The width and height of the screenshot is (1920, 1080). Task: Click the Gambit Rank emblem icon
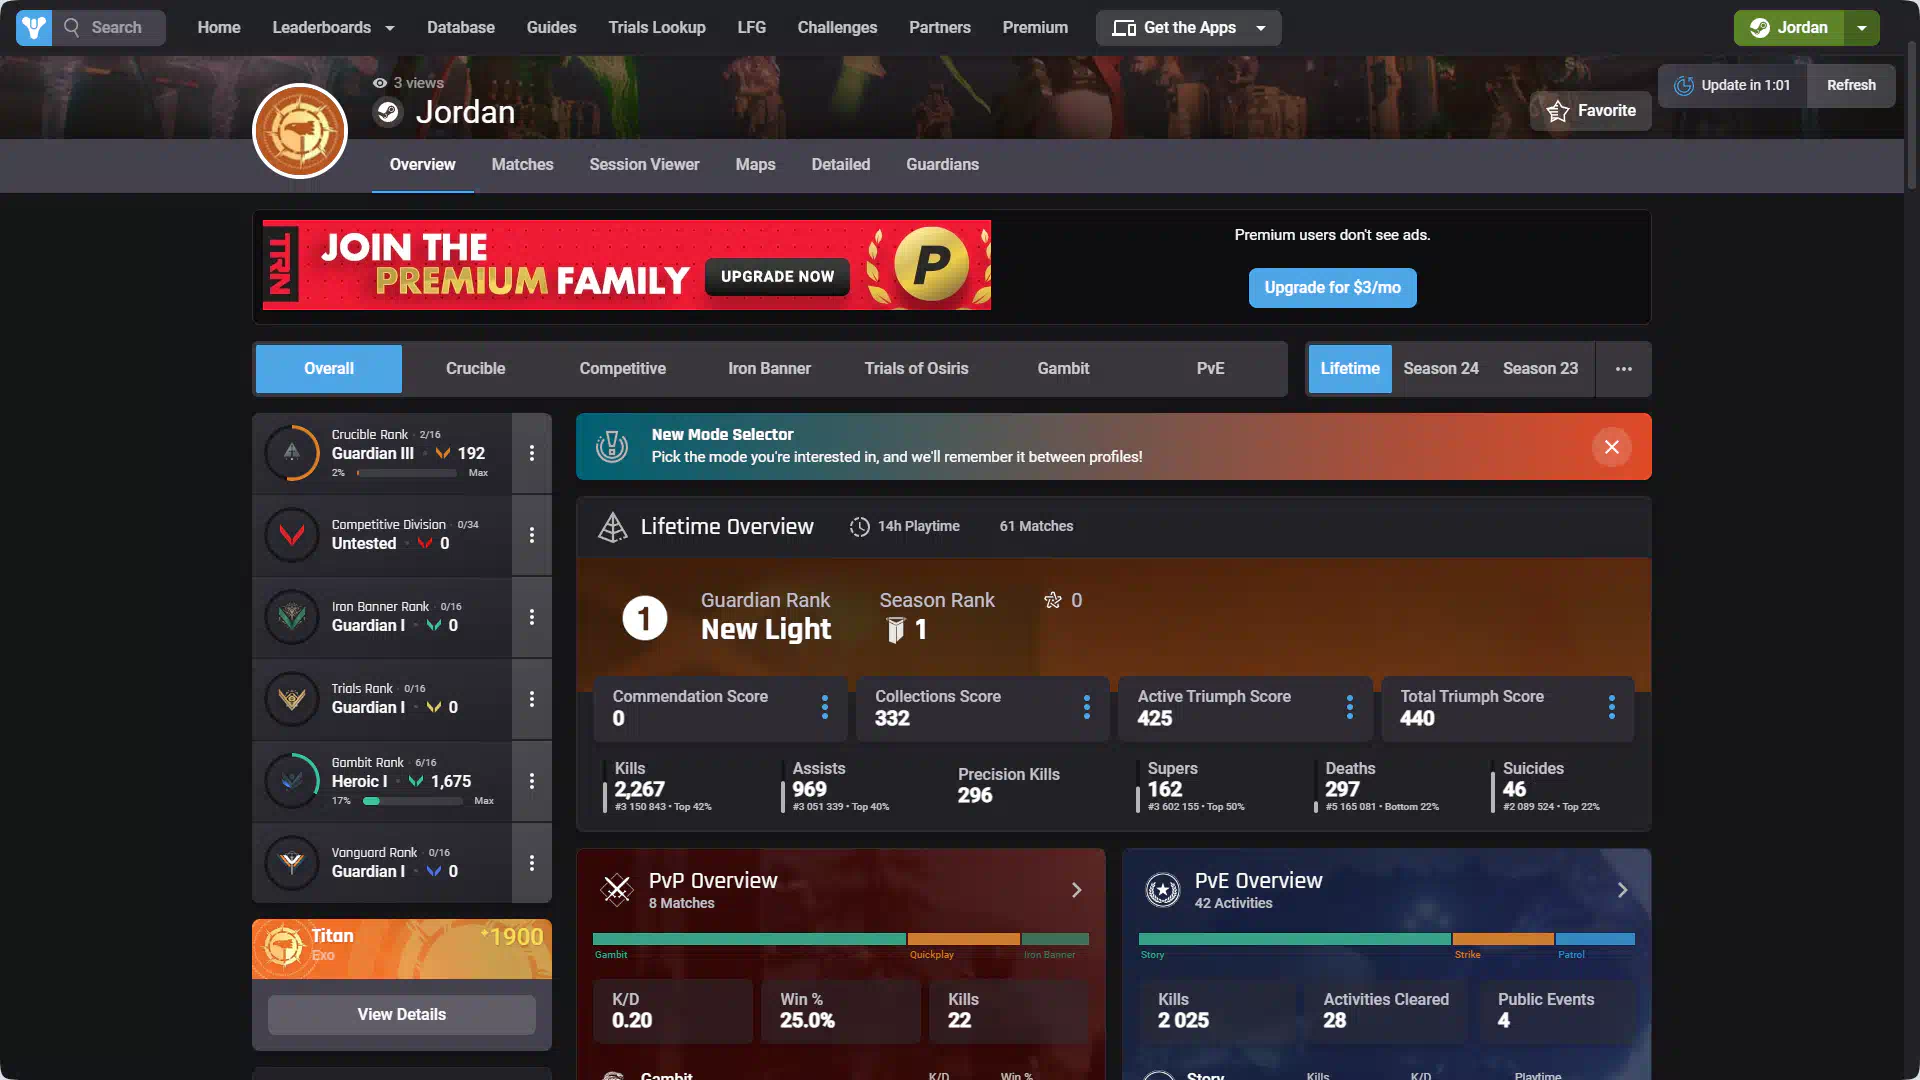[292, 781]
